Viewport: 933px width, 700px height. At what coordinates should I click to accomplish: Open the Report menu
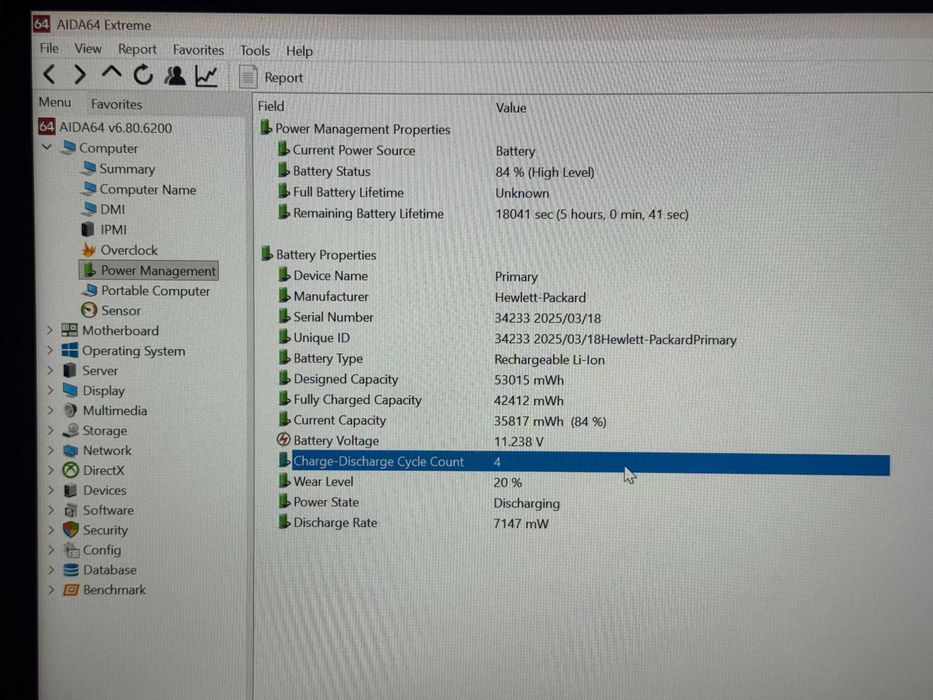[137, 49]
